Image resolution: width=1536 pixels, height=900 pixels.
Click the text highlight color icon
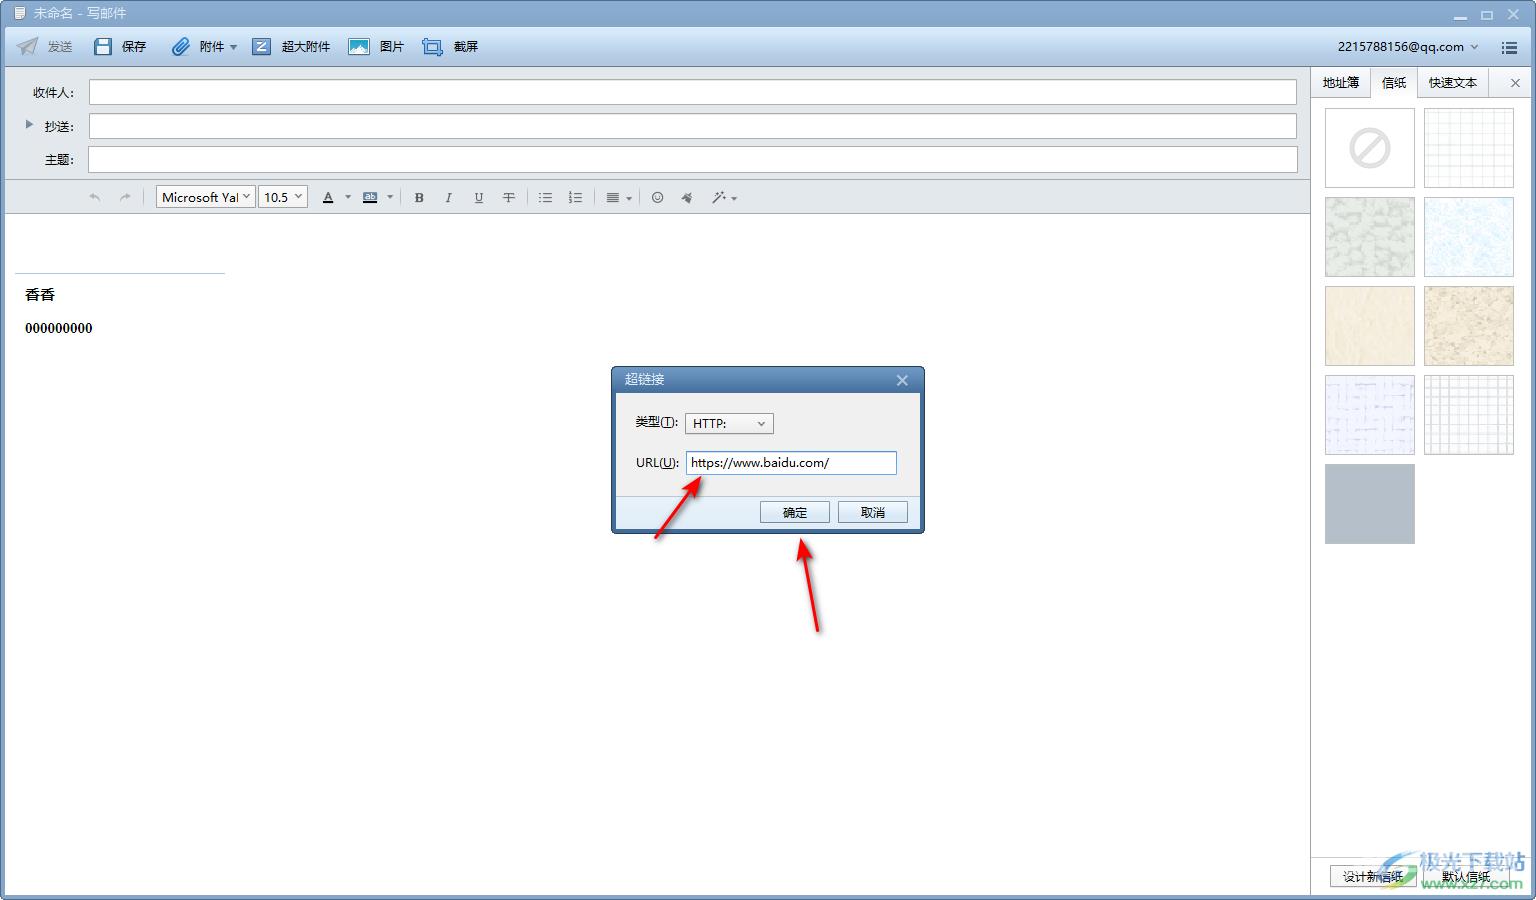(x=370, y=198)
